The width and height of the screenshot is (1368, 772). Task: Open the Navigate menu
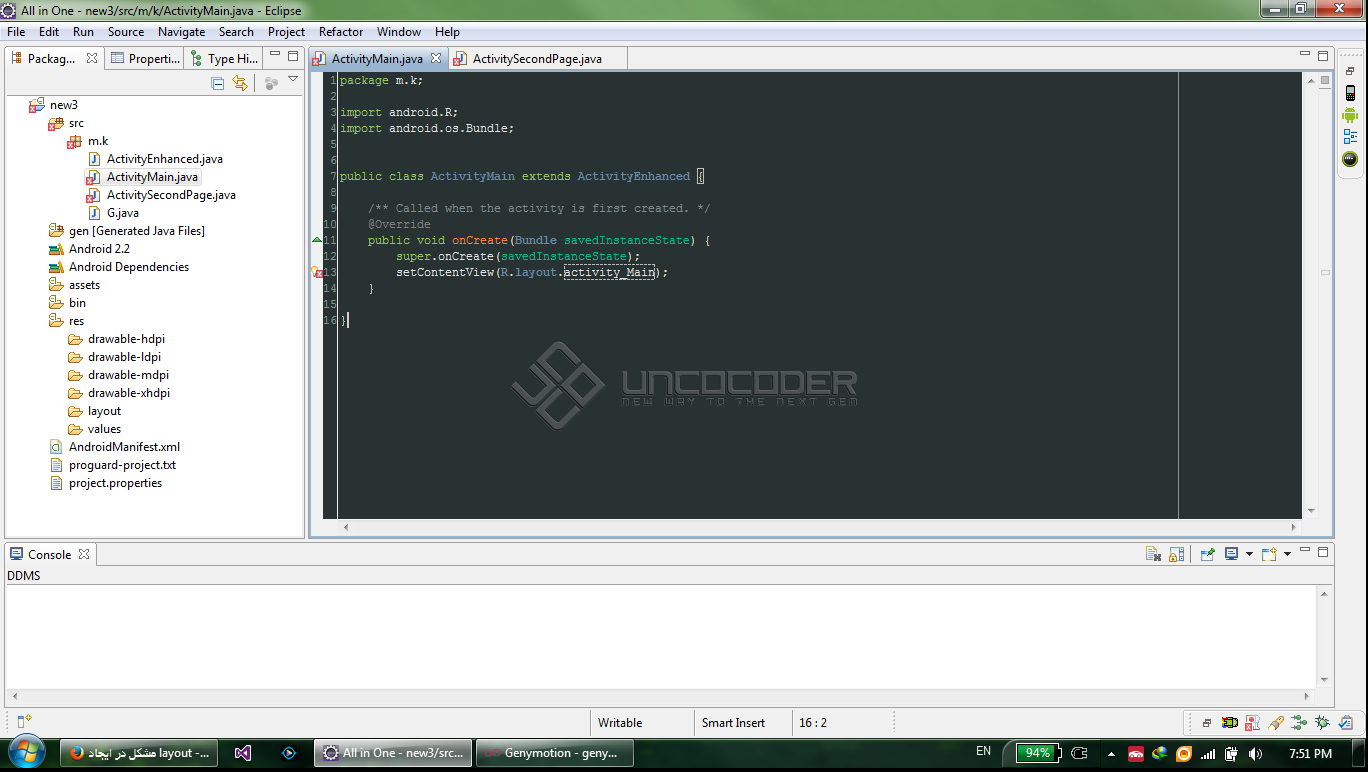coord(181,32)
